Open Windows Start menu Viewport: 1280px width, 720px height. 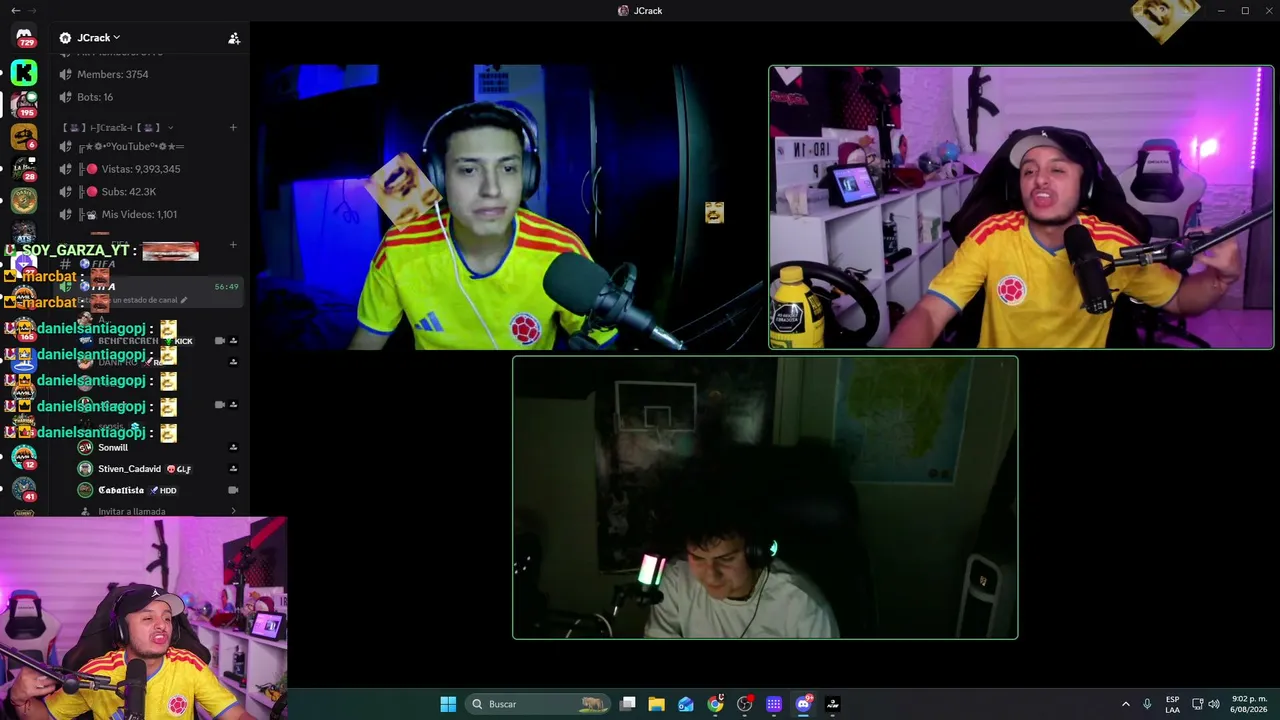click(x=448, y=704)
